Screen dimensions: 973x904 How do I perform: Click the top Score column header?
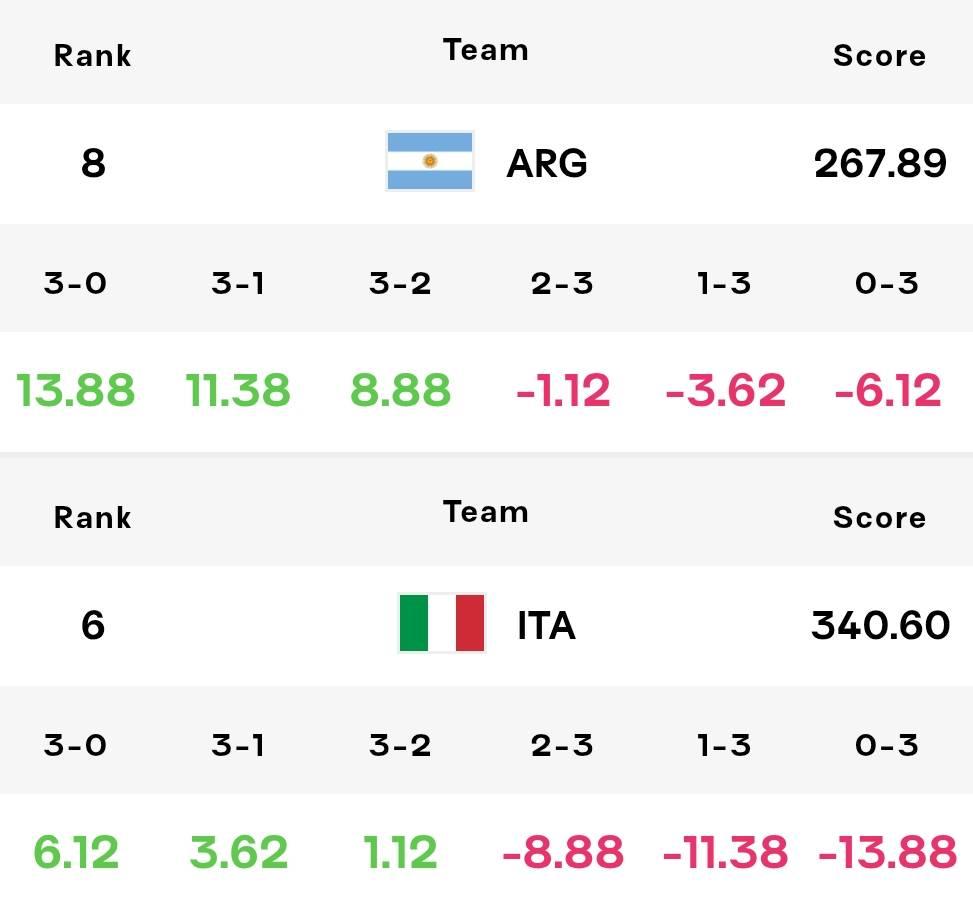879,56
